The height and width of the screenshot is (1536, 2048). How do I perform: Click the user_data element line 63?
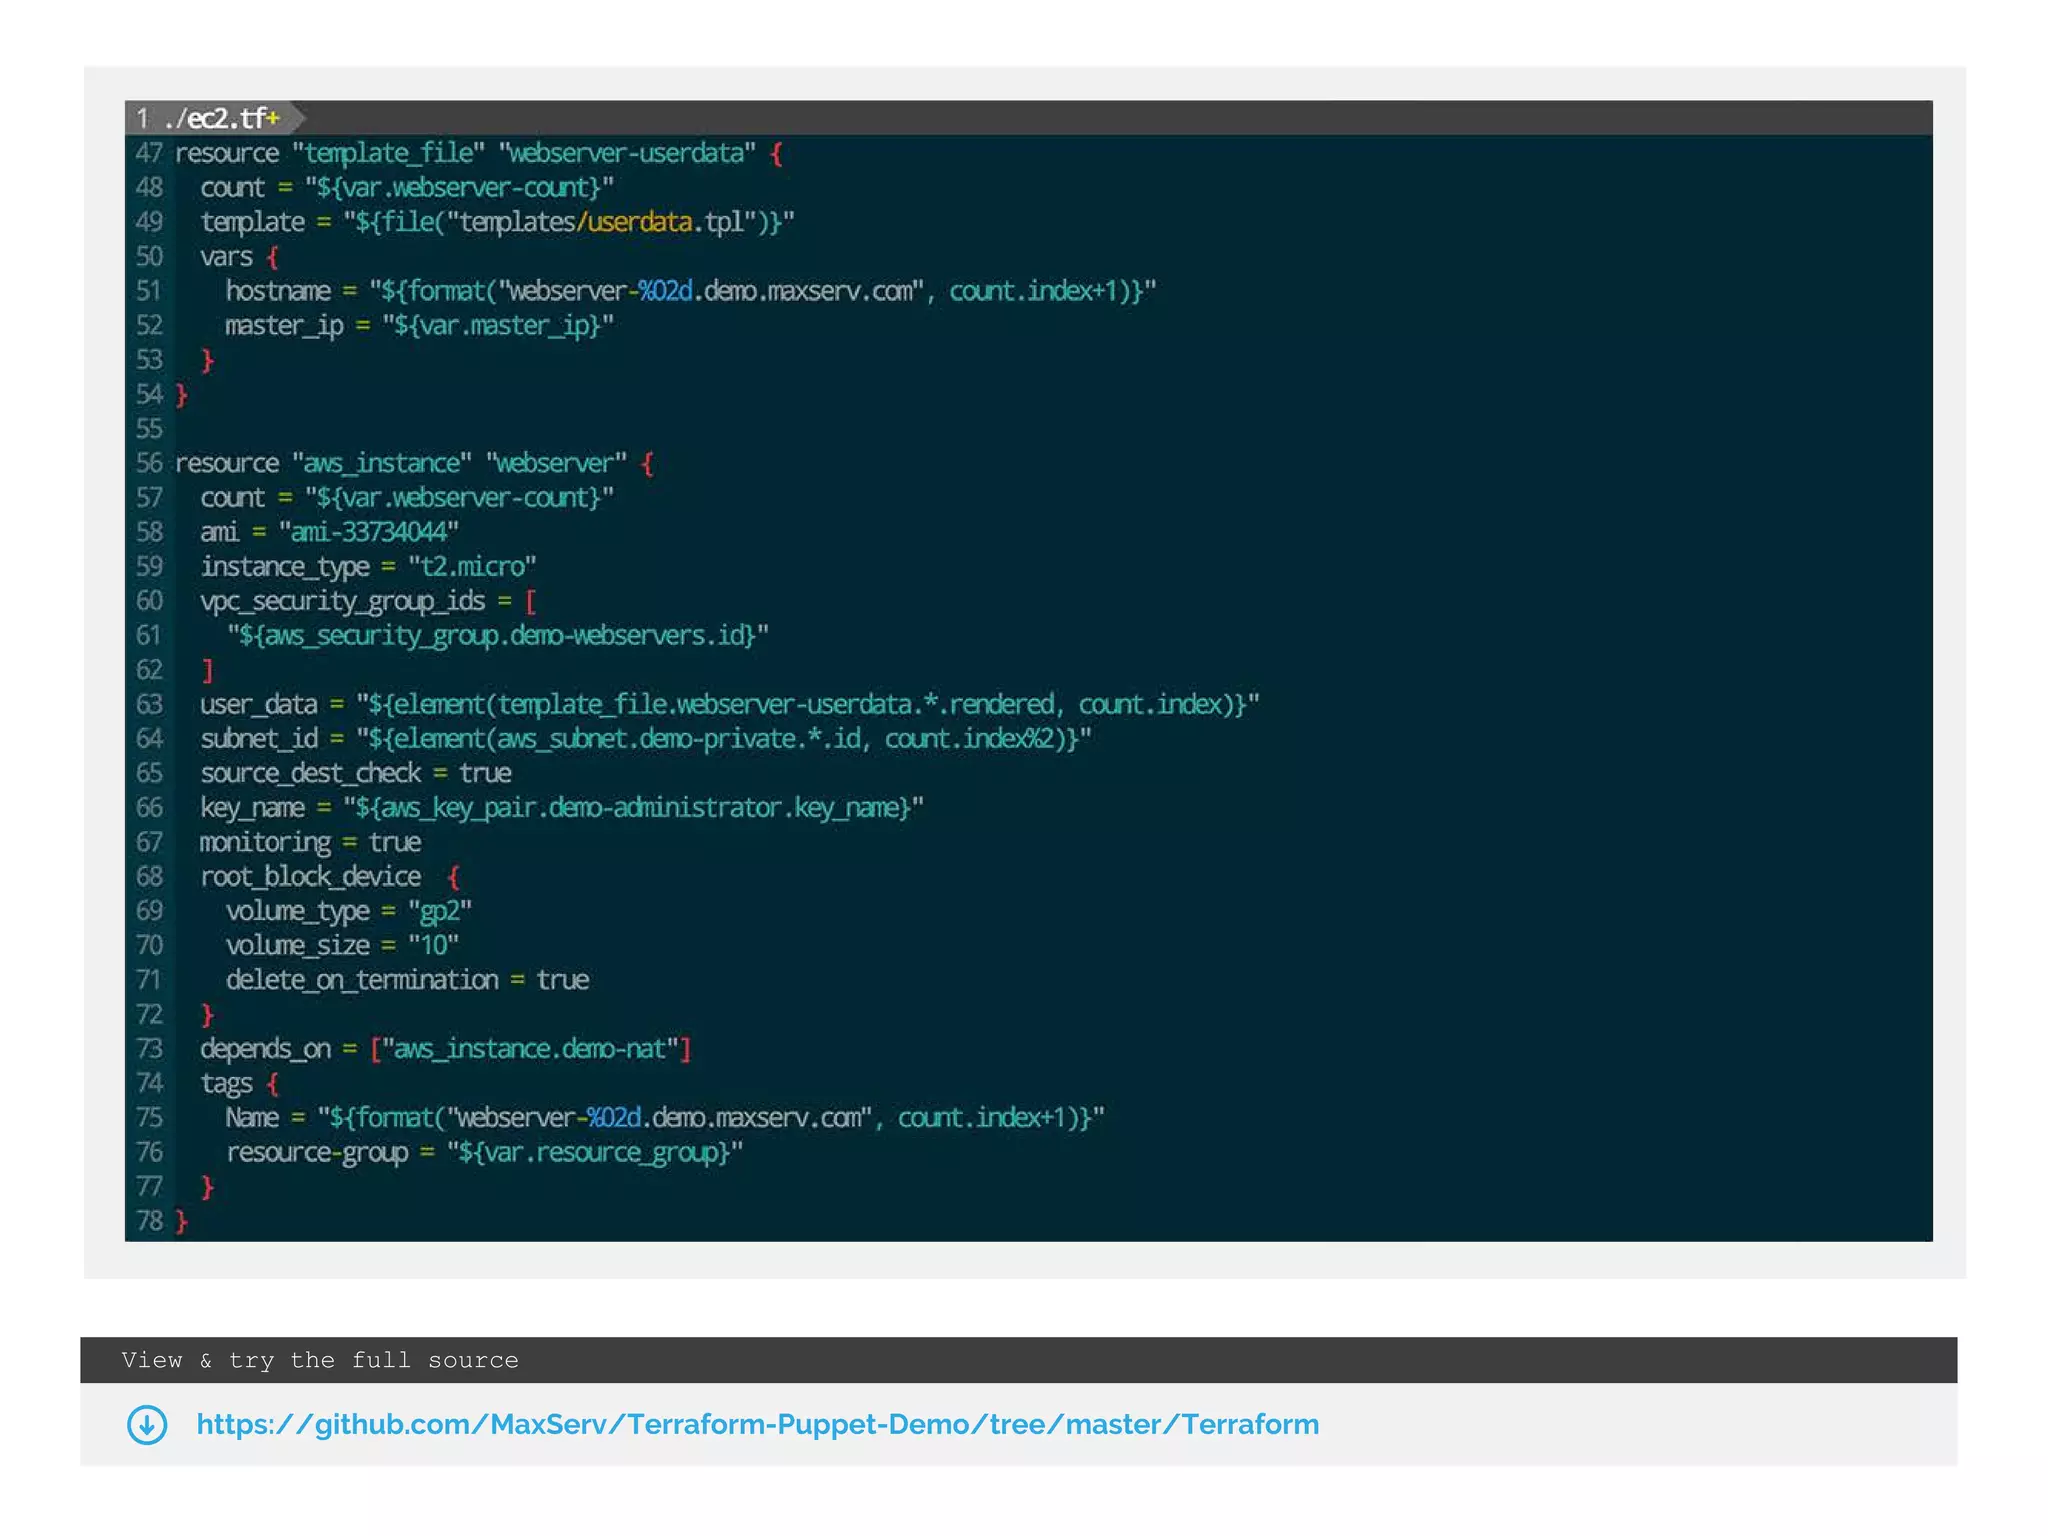coord(730,705)
